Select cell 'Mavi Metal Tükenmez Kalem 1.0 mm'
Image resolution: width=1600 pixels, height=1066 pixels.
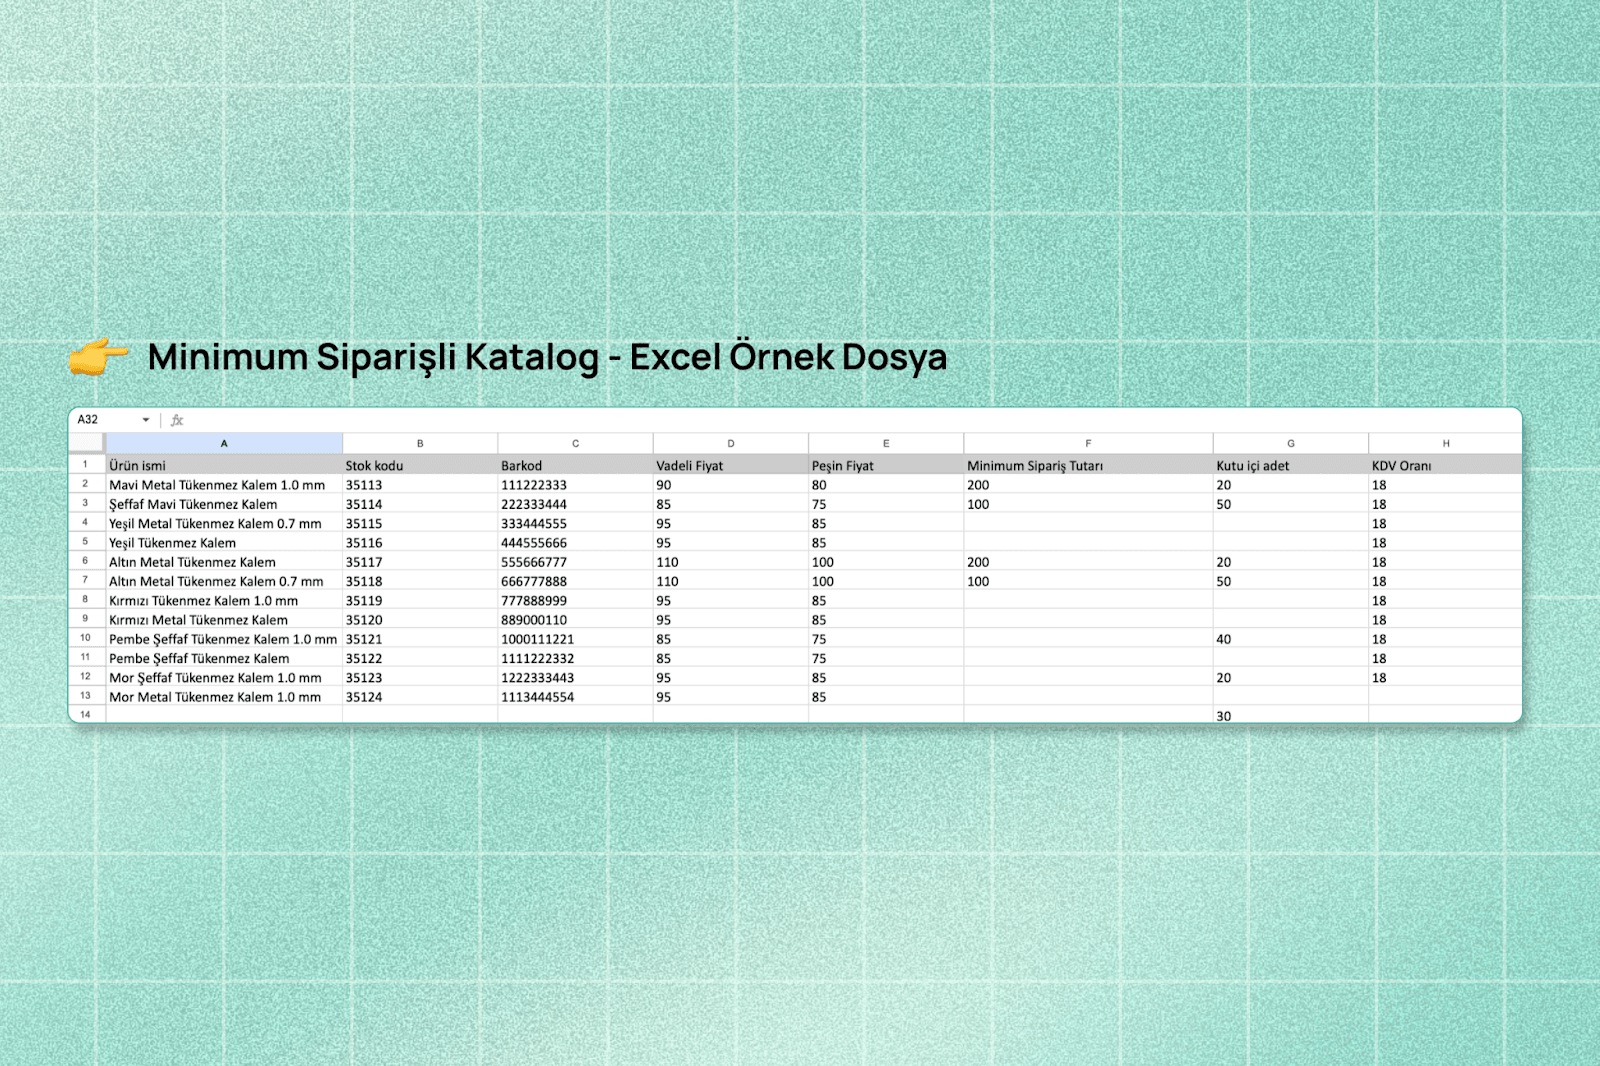pyautogui.click(x=224, y=485)
